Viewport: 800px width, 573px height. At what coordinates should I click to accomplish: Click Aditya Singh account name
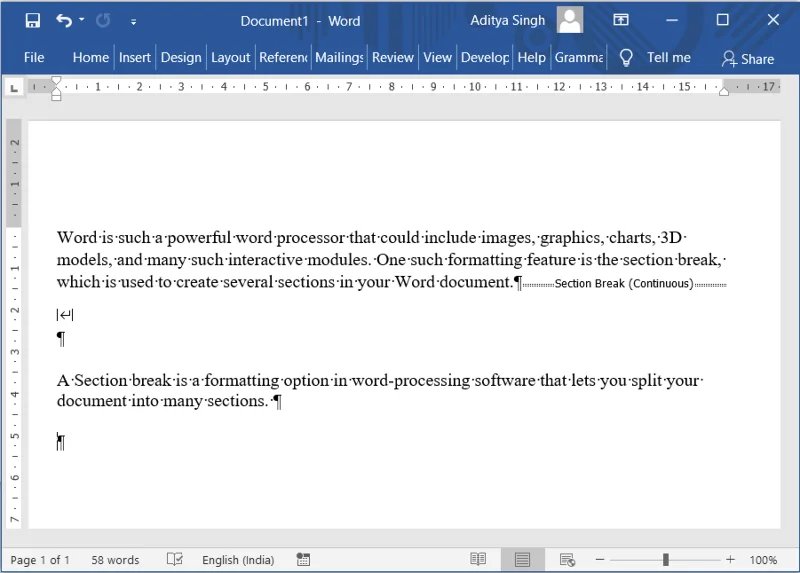pyautogui.click(x=507, y=20)
